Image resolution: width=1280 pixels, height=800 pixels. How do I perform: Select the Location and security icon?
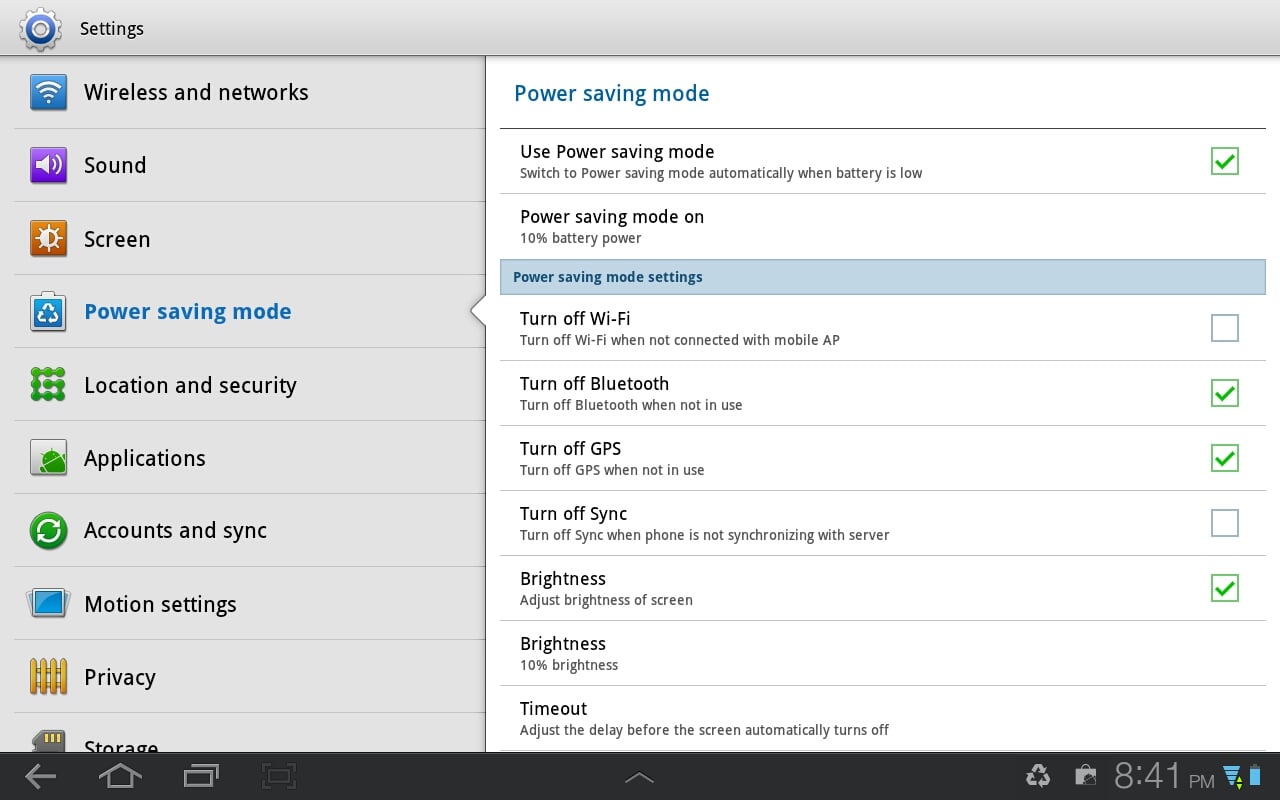point(47,385)
